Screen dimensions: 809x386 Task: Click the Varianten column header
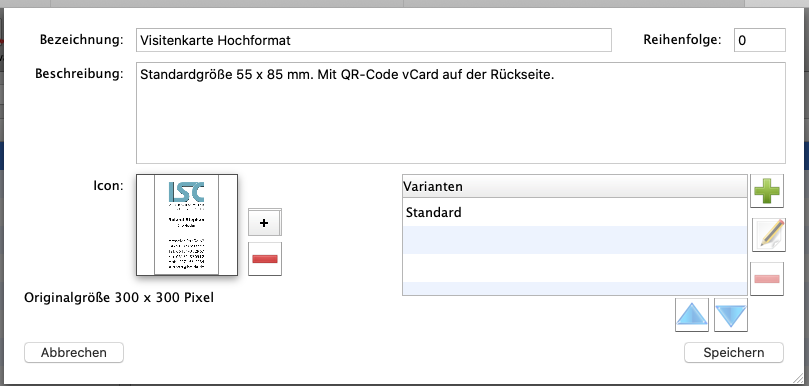[x=575, y=186]
